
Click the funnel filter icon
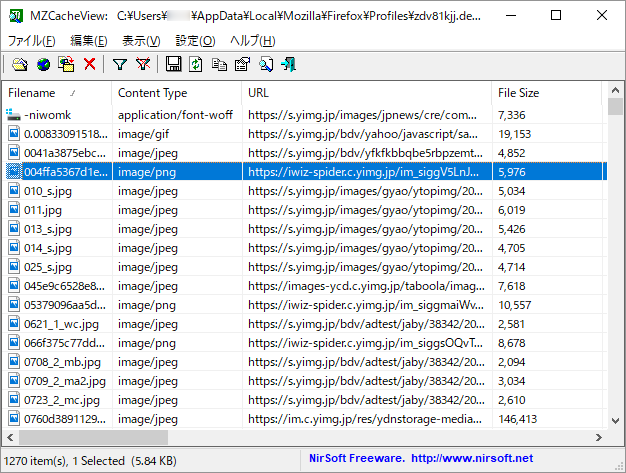(x=120, y=65)
